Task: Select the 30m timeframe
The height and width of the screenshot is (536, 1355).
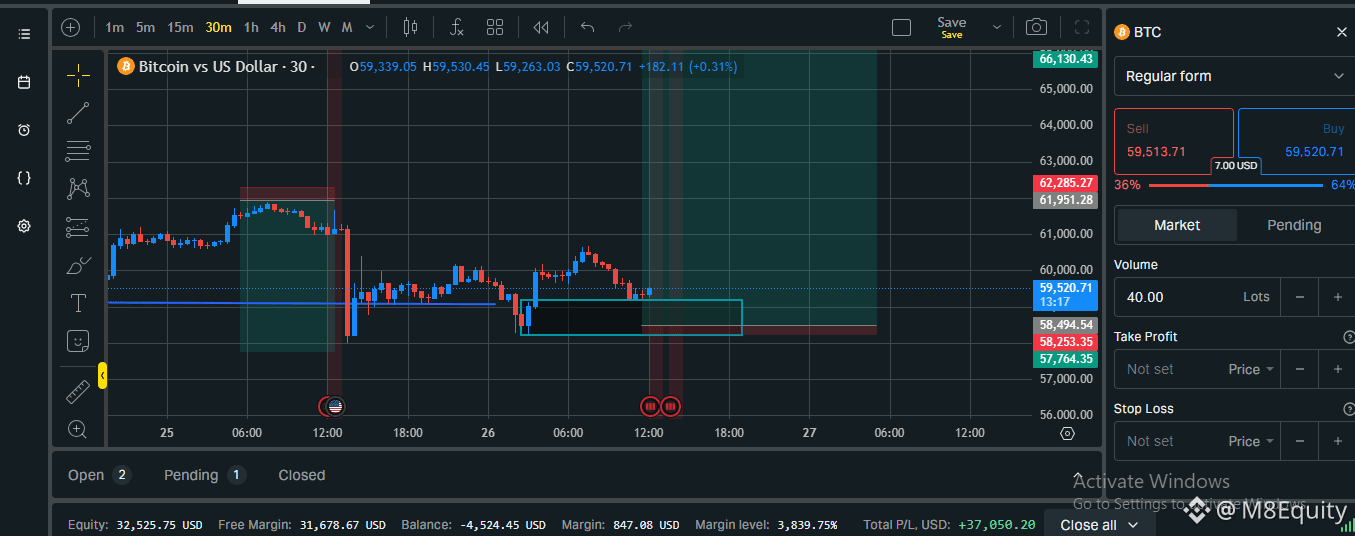Action: pos(218,27)
